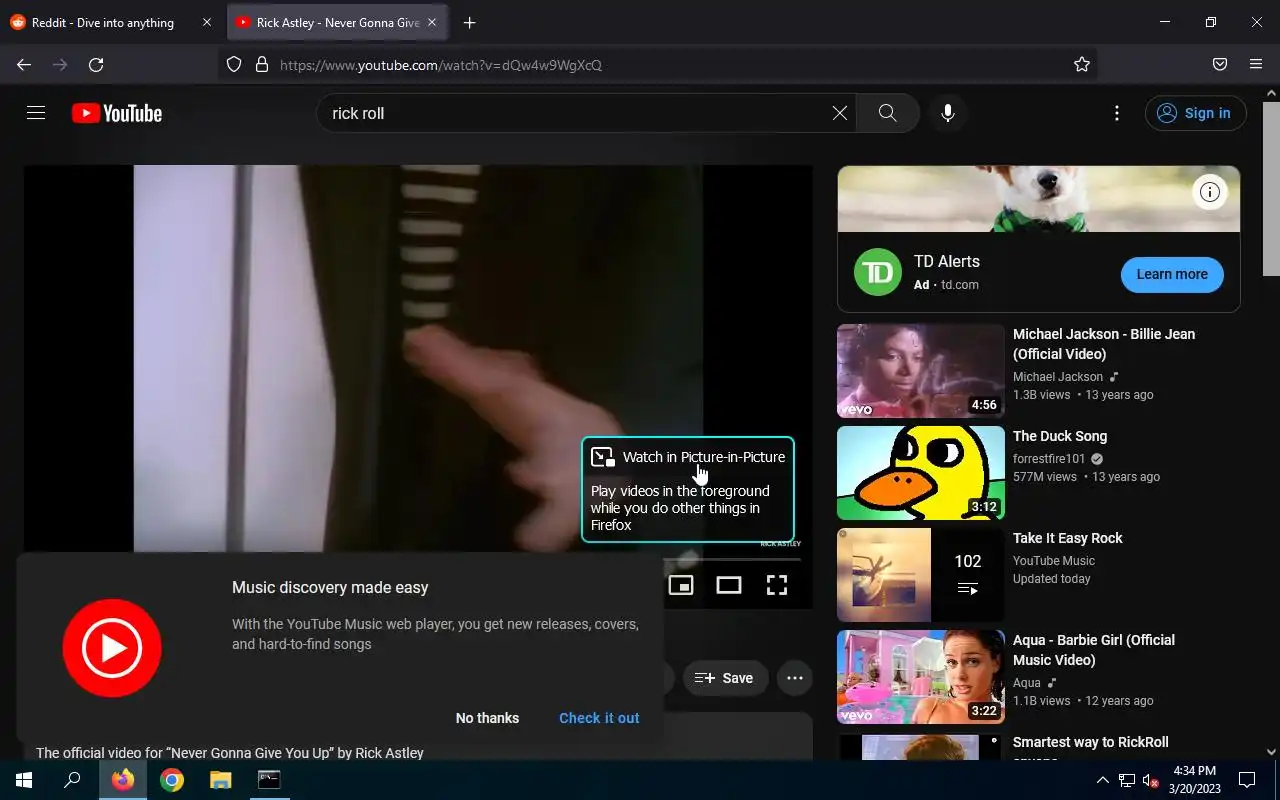Submit search with the magnifying glass button
This screenshot has width=1280, height=800.
point(887,113)
